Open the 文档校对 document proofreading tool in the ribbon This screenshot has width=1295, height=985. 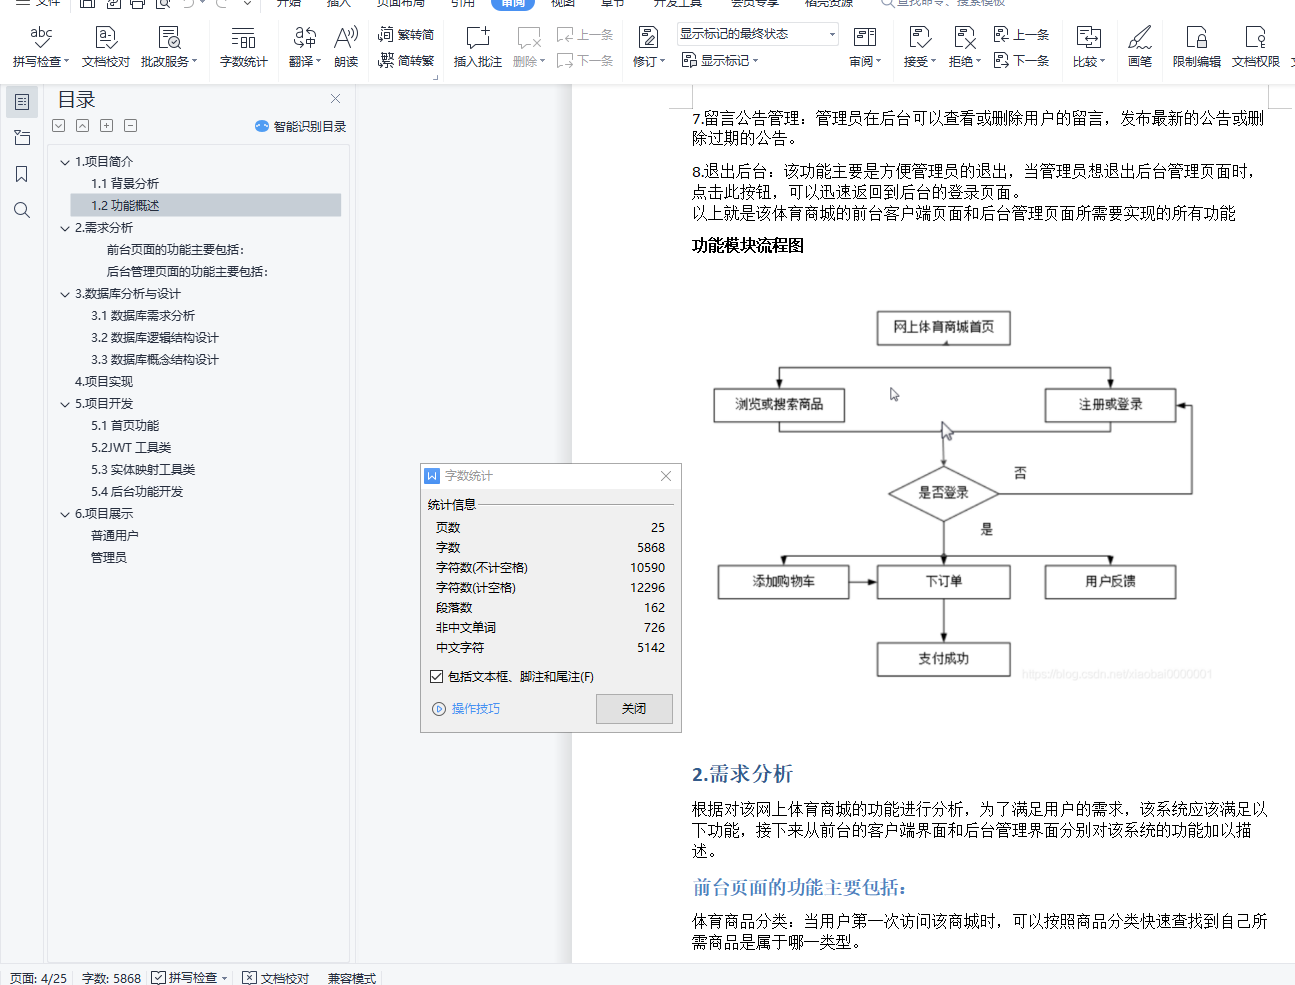point(106,46)
